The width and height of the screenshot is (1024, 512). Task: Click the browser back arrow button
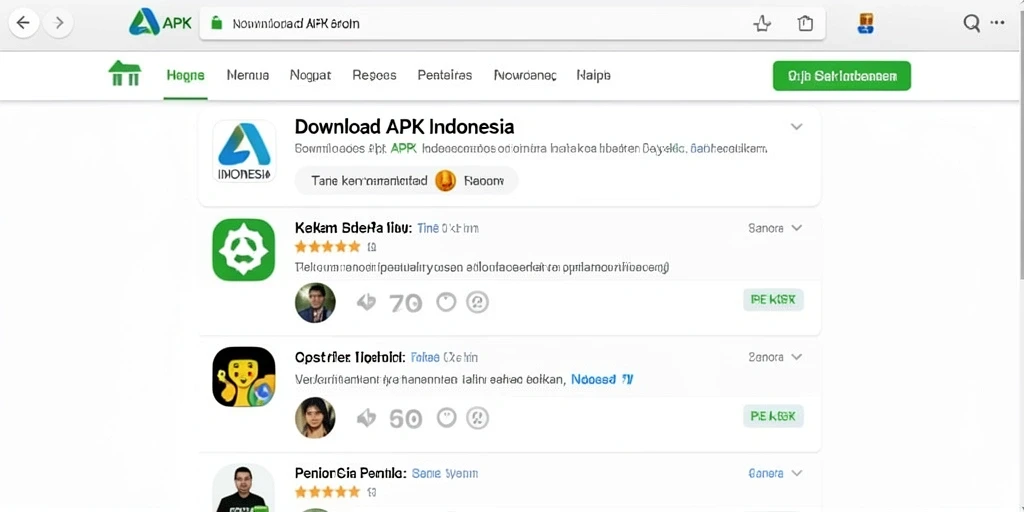click(x=24, y=24)
